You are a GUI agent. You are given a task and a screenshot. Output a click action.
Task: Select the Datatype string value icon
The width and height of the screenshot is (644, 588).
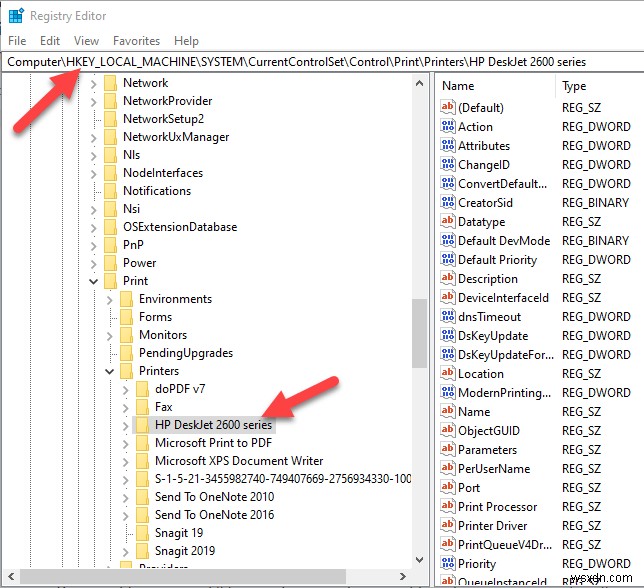pyautogui.click(x=448, y=221)
